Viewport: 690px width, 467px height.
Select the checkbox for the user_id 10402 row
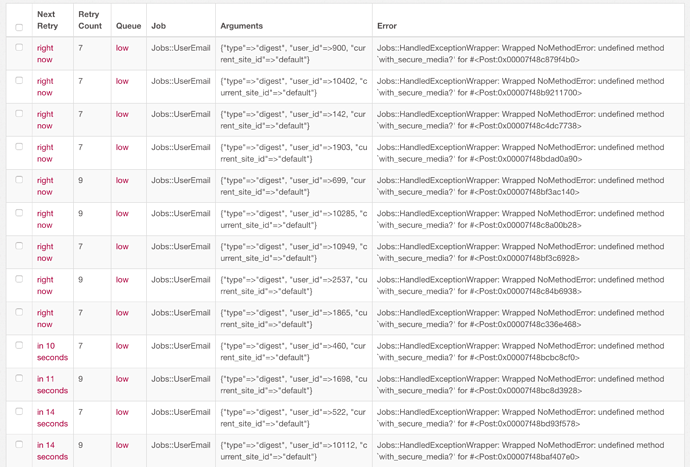point(19,80)
